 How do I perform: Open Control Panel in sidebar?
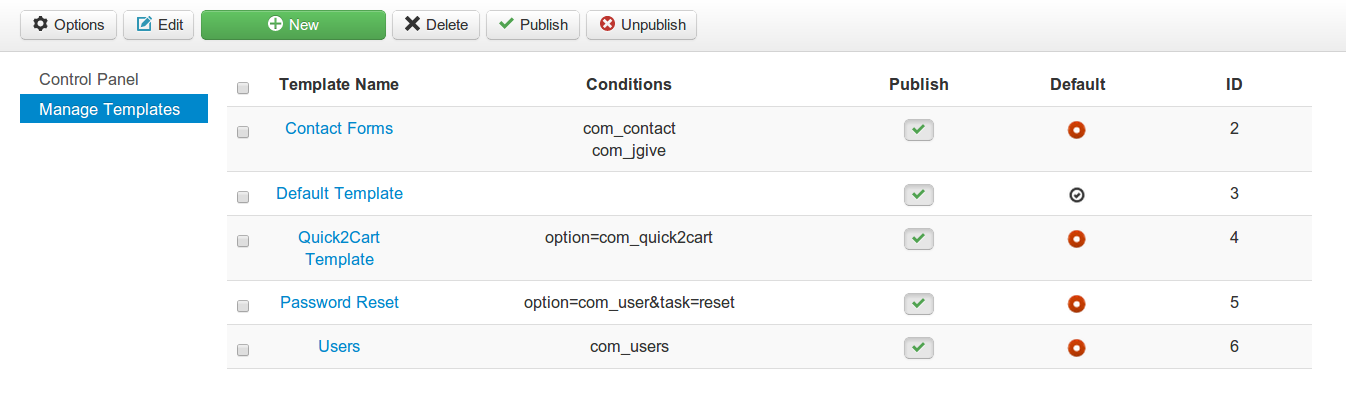(88, 79)
